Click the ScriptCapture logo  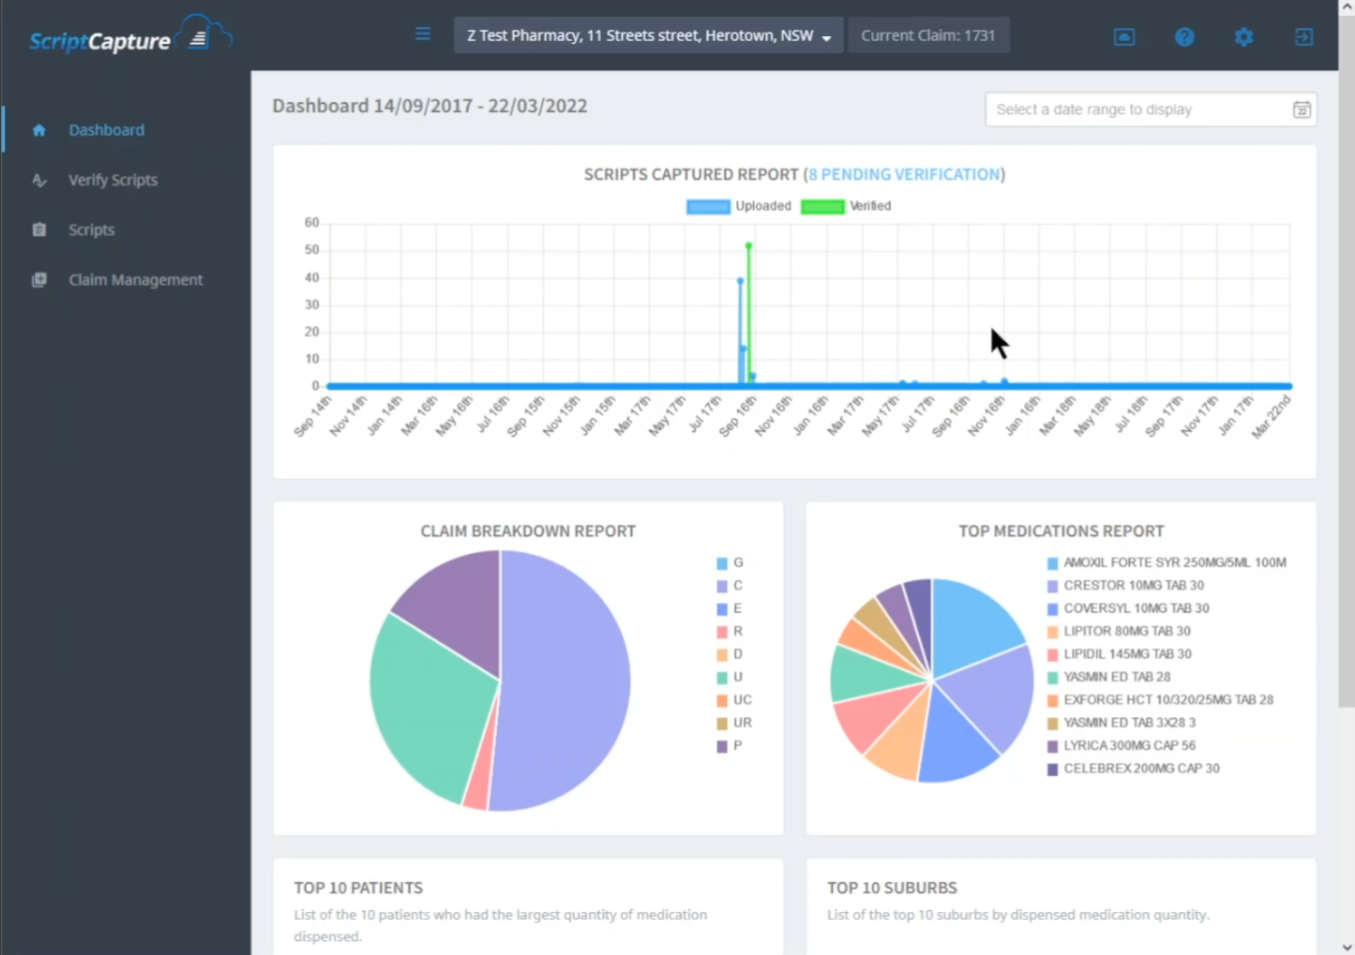[x=130, y=37]
